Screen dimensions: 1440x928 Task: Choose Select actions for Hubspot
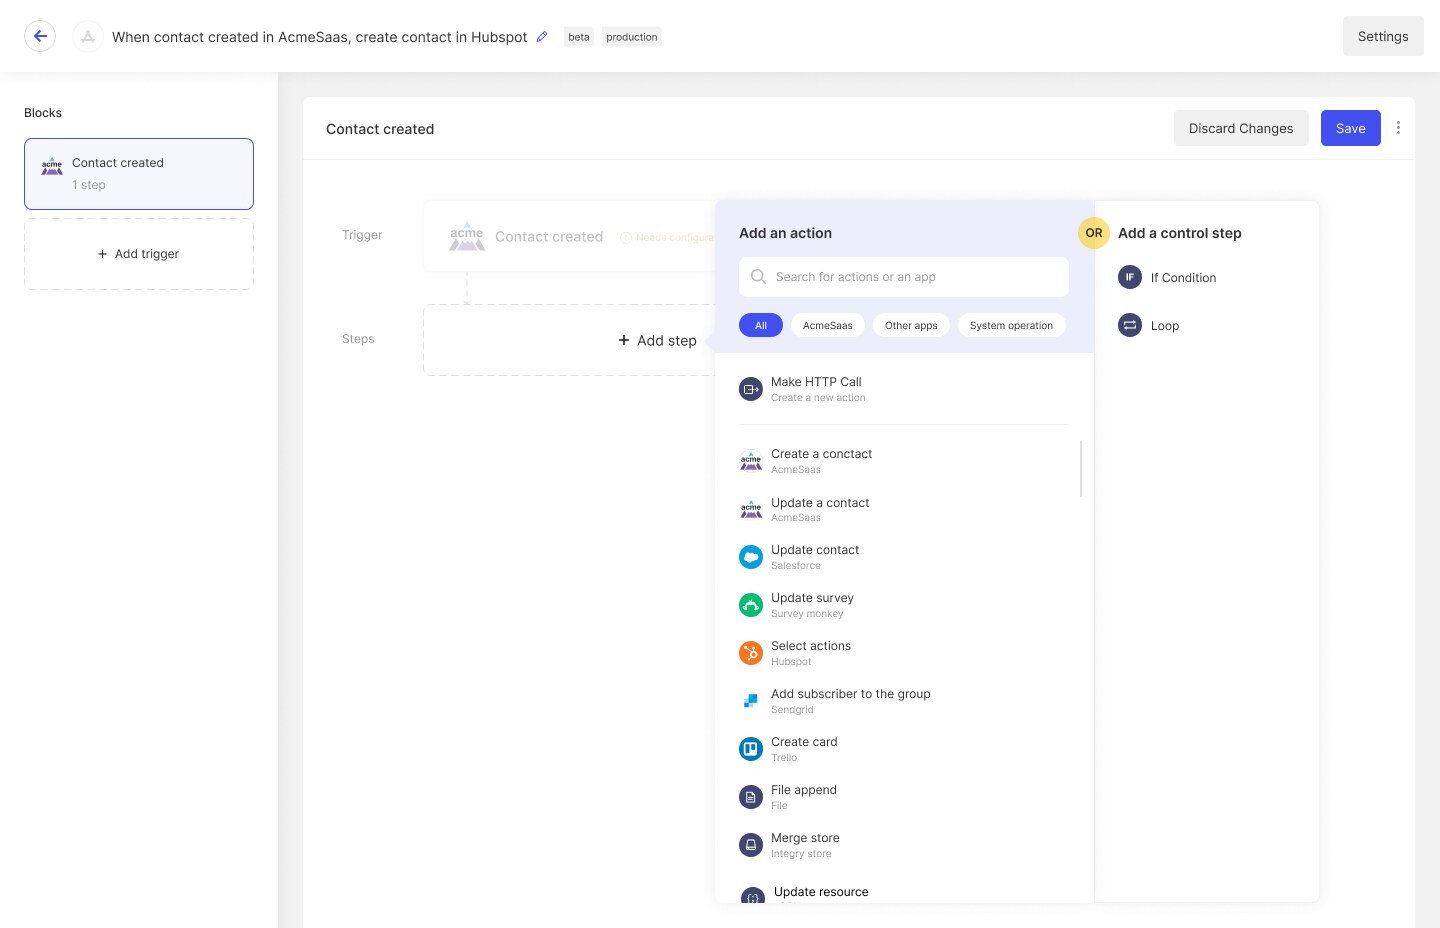pos(904,653)
